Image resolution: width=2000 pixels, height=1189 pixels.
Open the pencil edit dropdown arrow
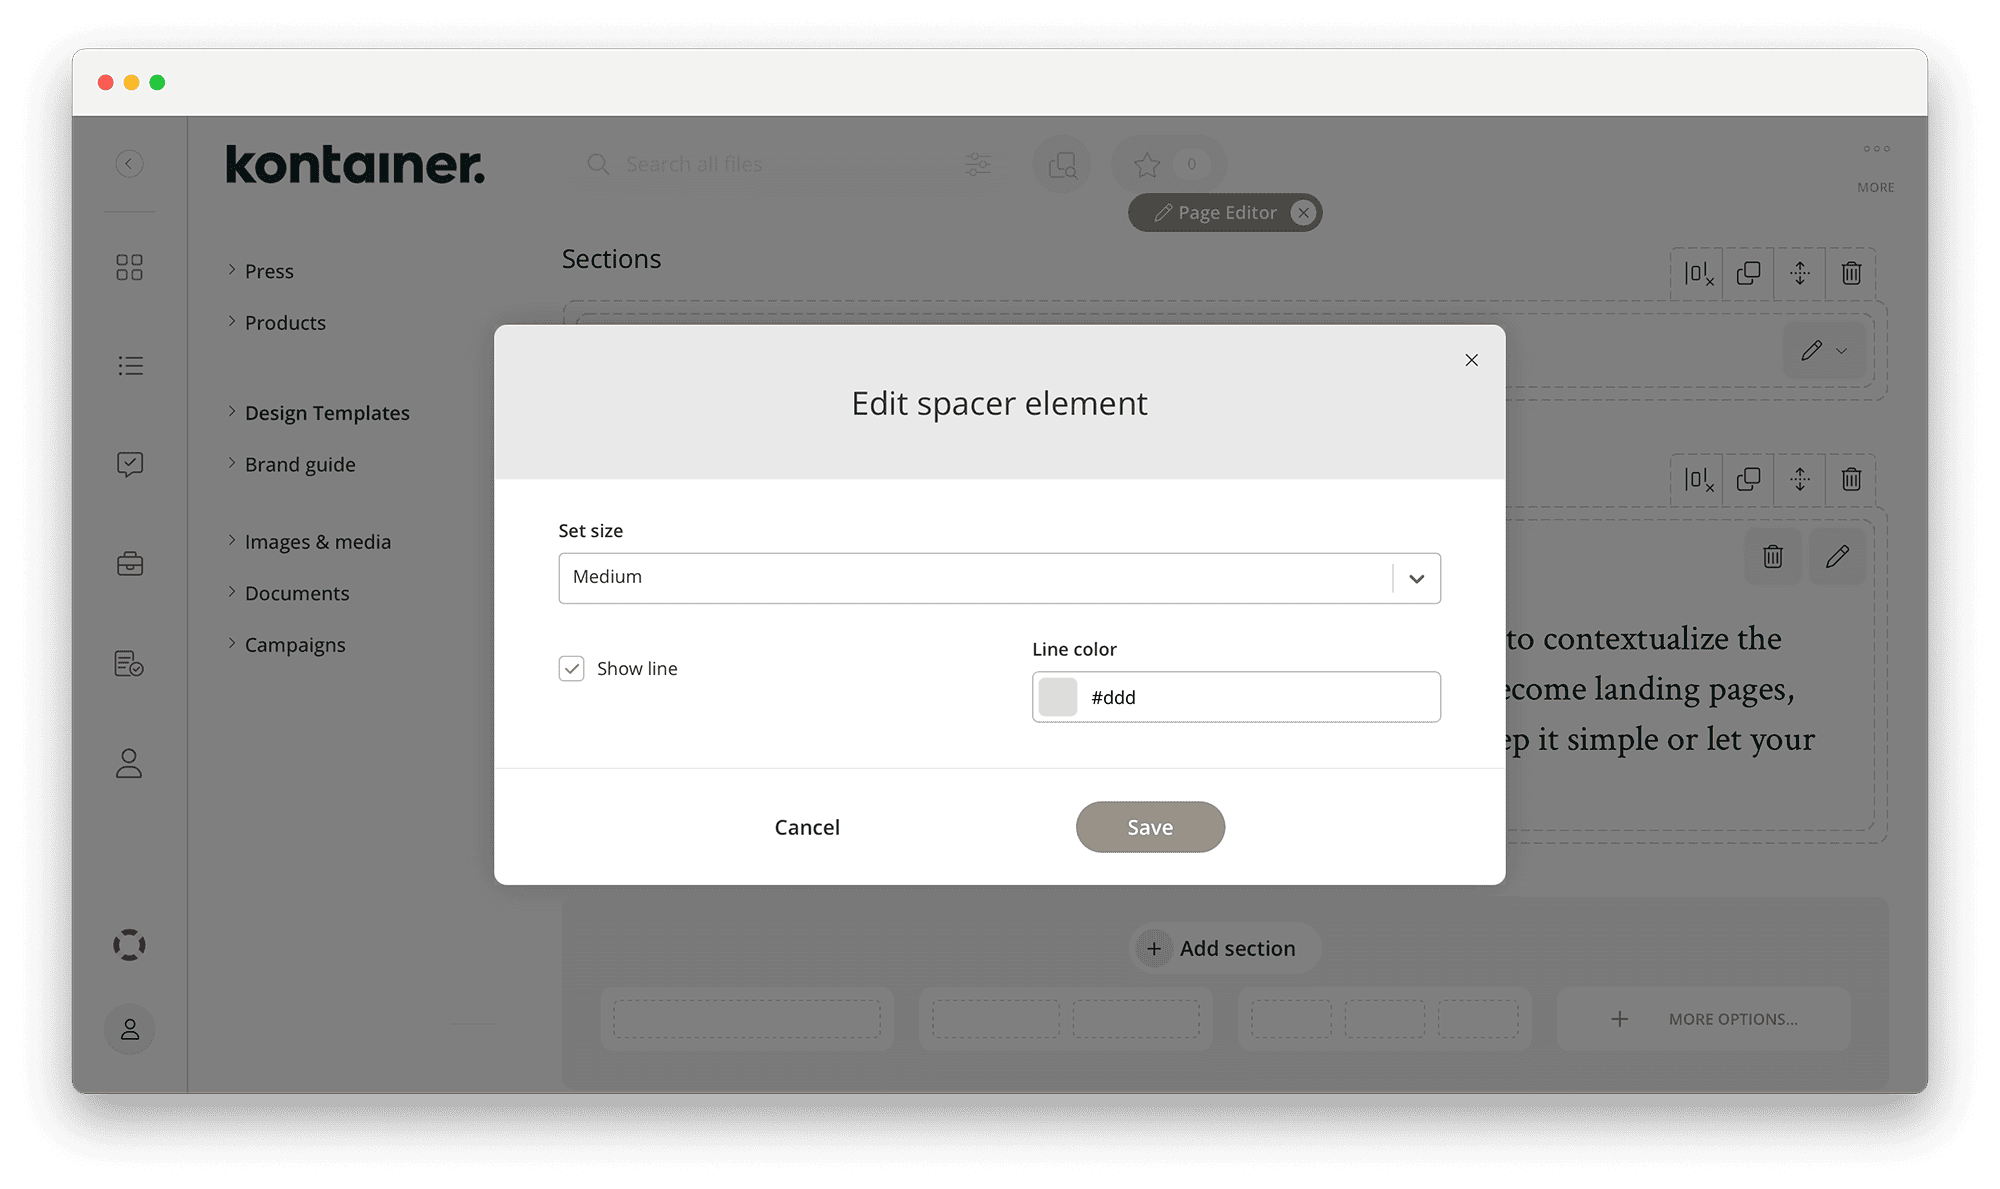[x=1840, y=351]
